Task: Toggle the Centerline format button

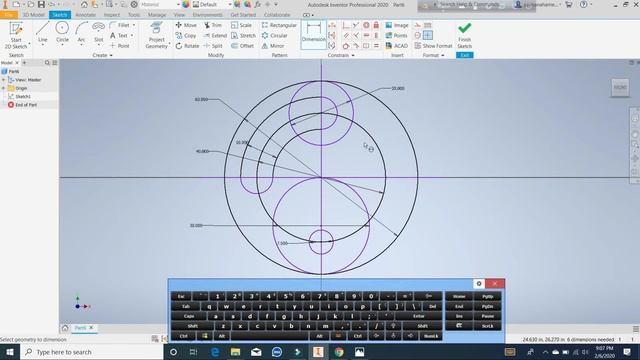Action: tap(418, 36)
